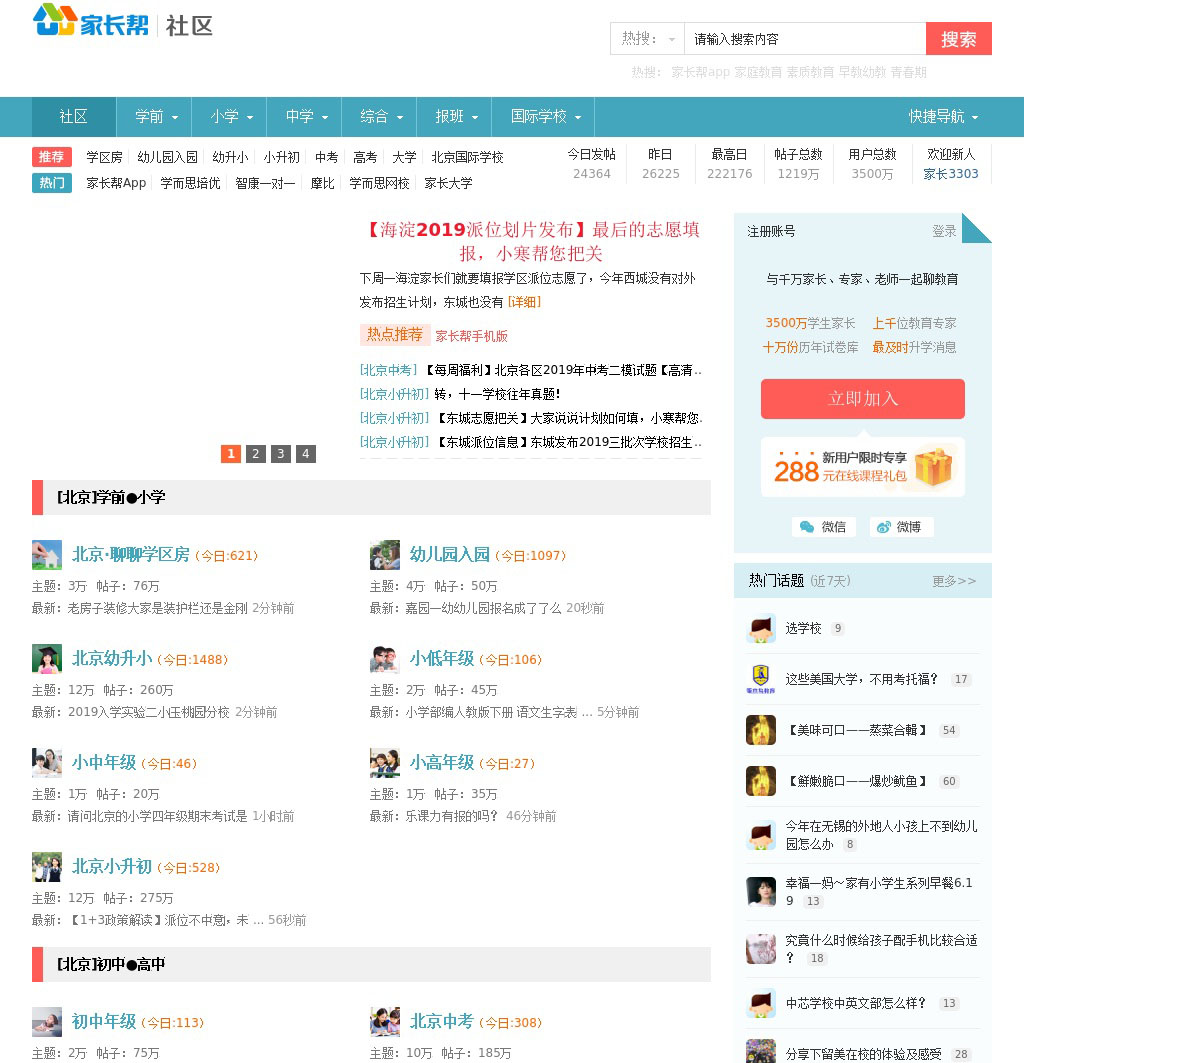This screenshot has width=1200, height=1063.
Task: Click the avatar beside 究竟什么时候 topic
Action: click(761, 949)
